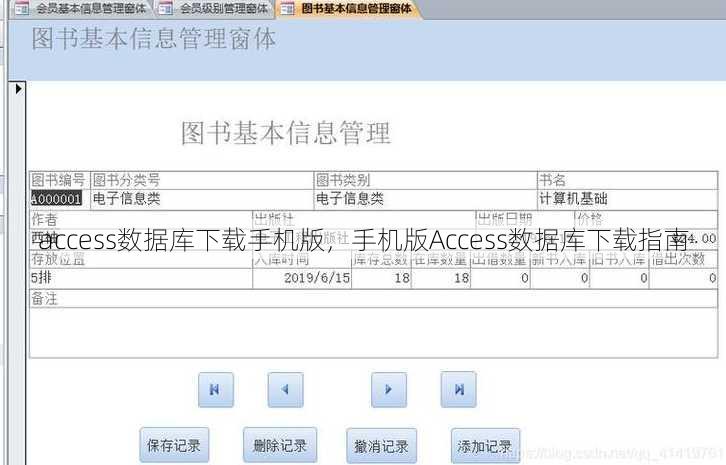Click the 新书入库 field showing 0
This screenshot has height=465, width=726.
click(x=559, y=278)
